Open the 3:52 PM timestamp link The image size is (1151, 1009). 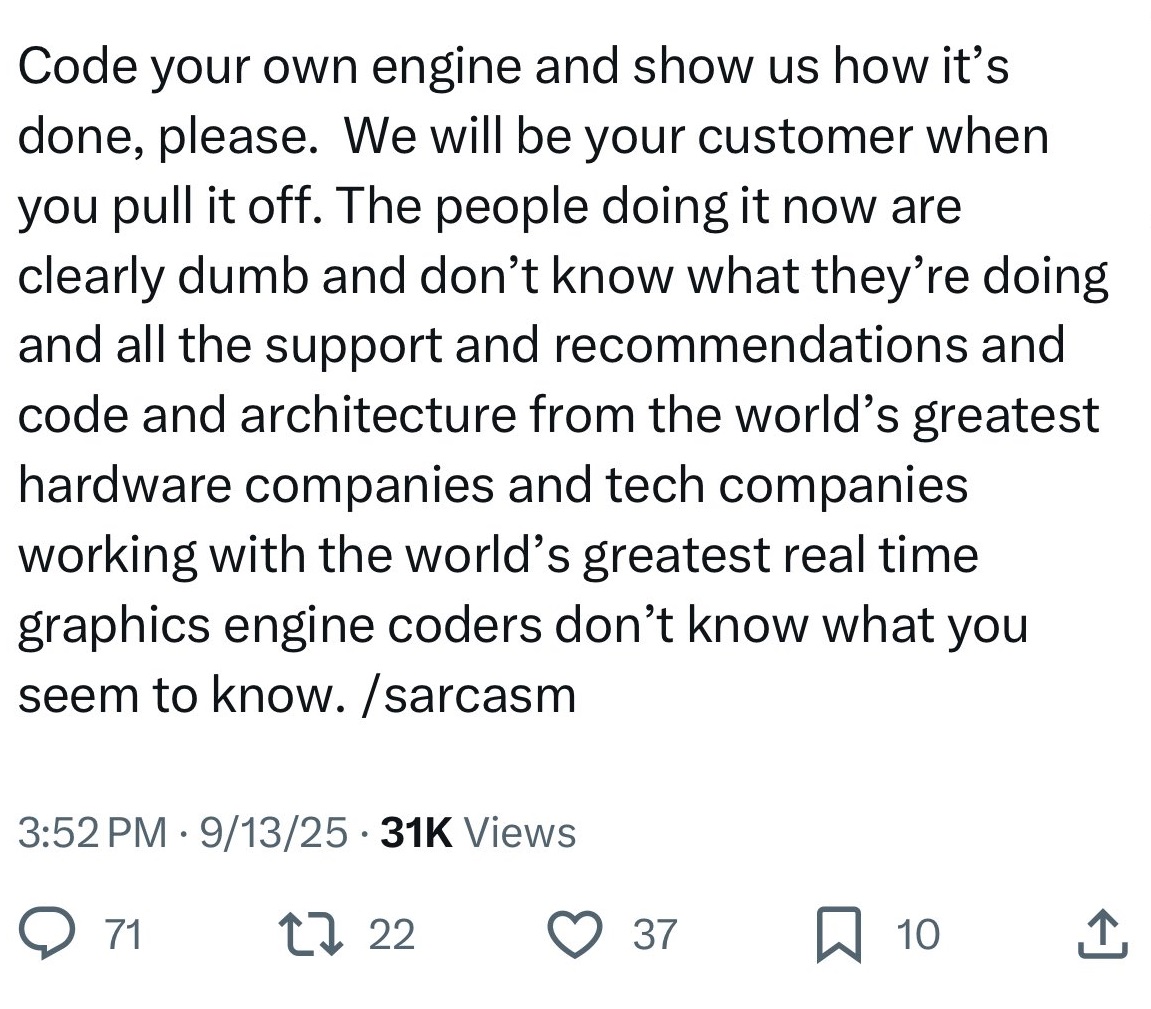(93, 833)
